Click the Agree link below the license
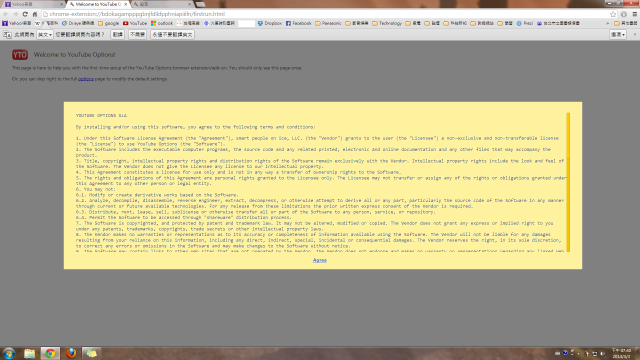 pyautogui.click(x=320, y=260)
